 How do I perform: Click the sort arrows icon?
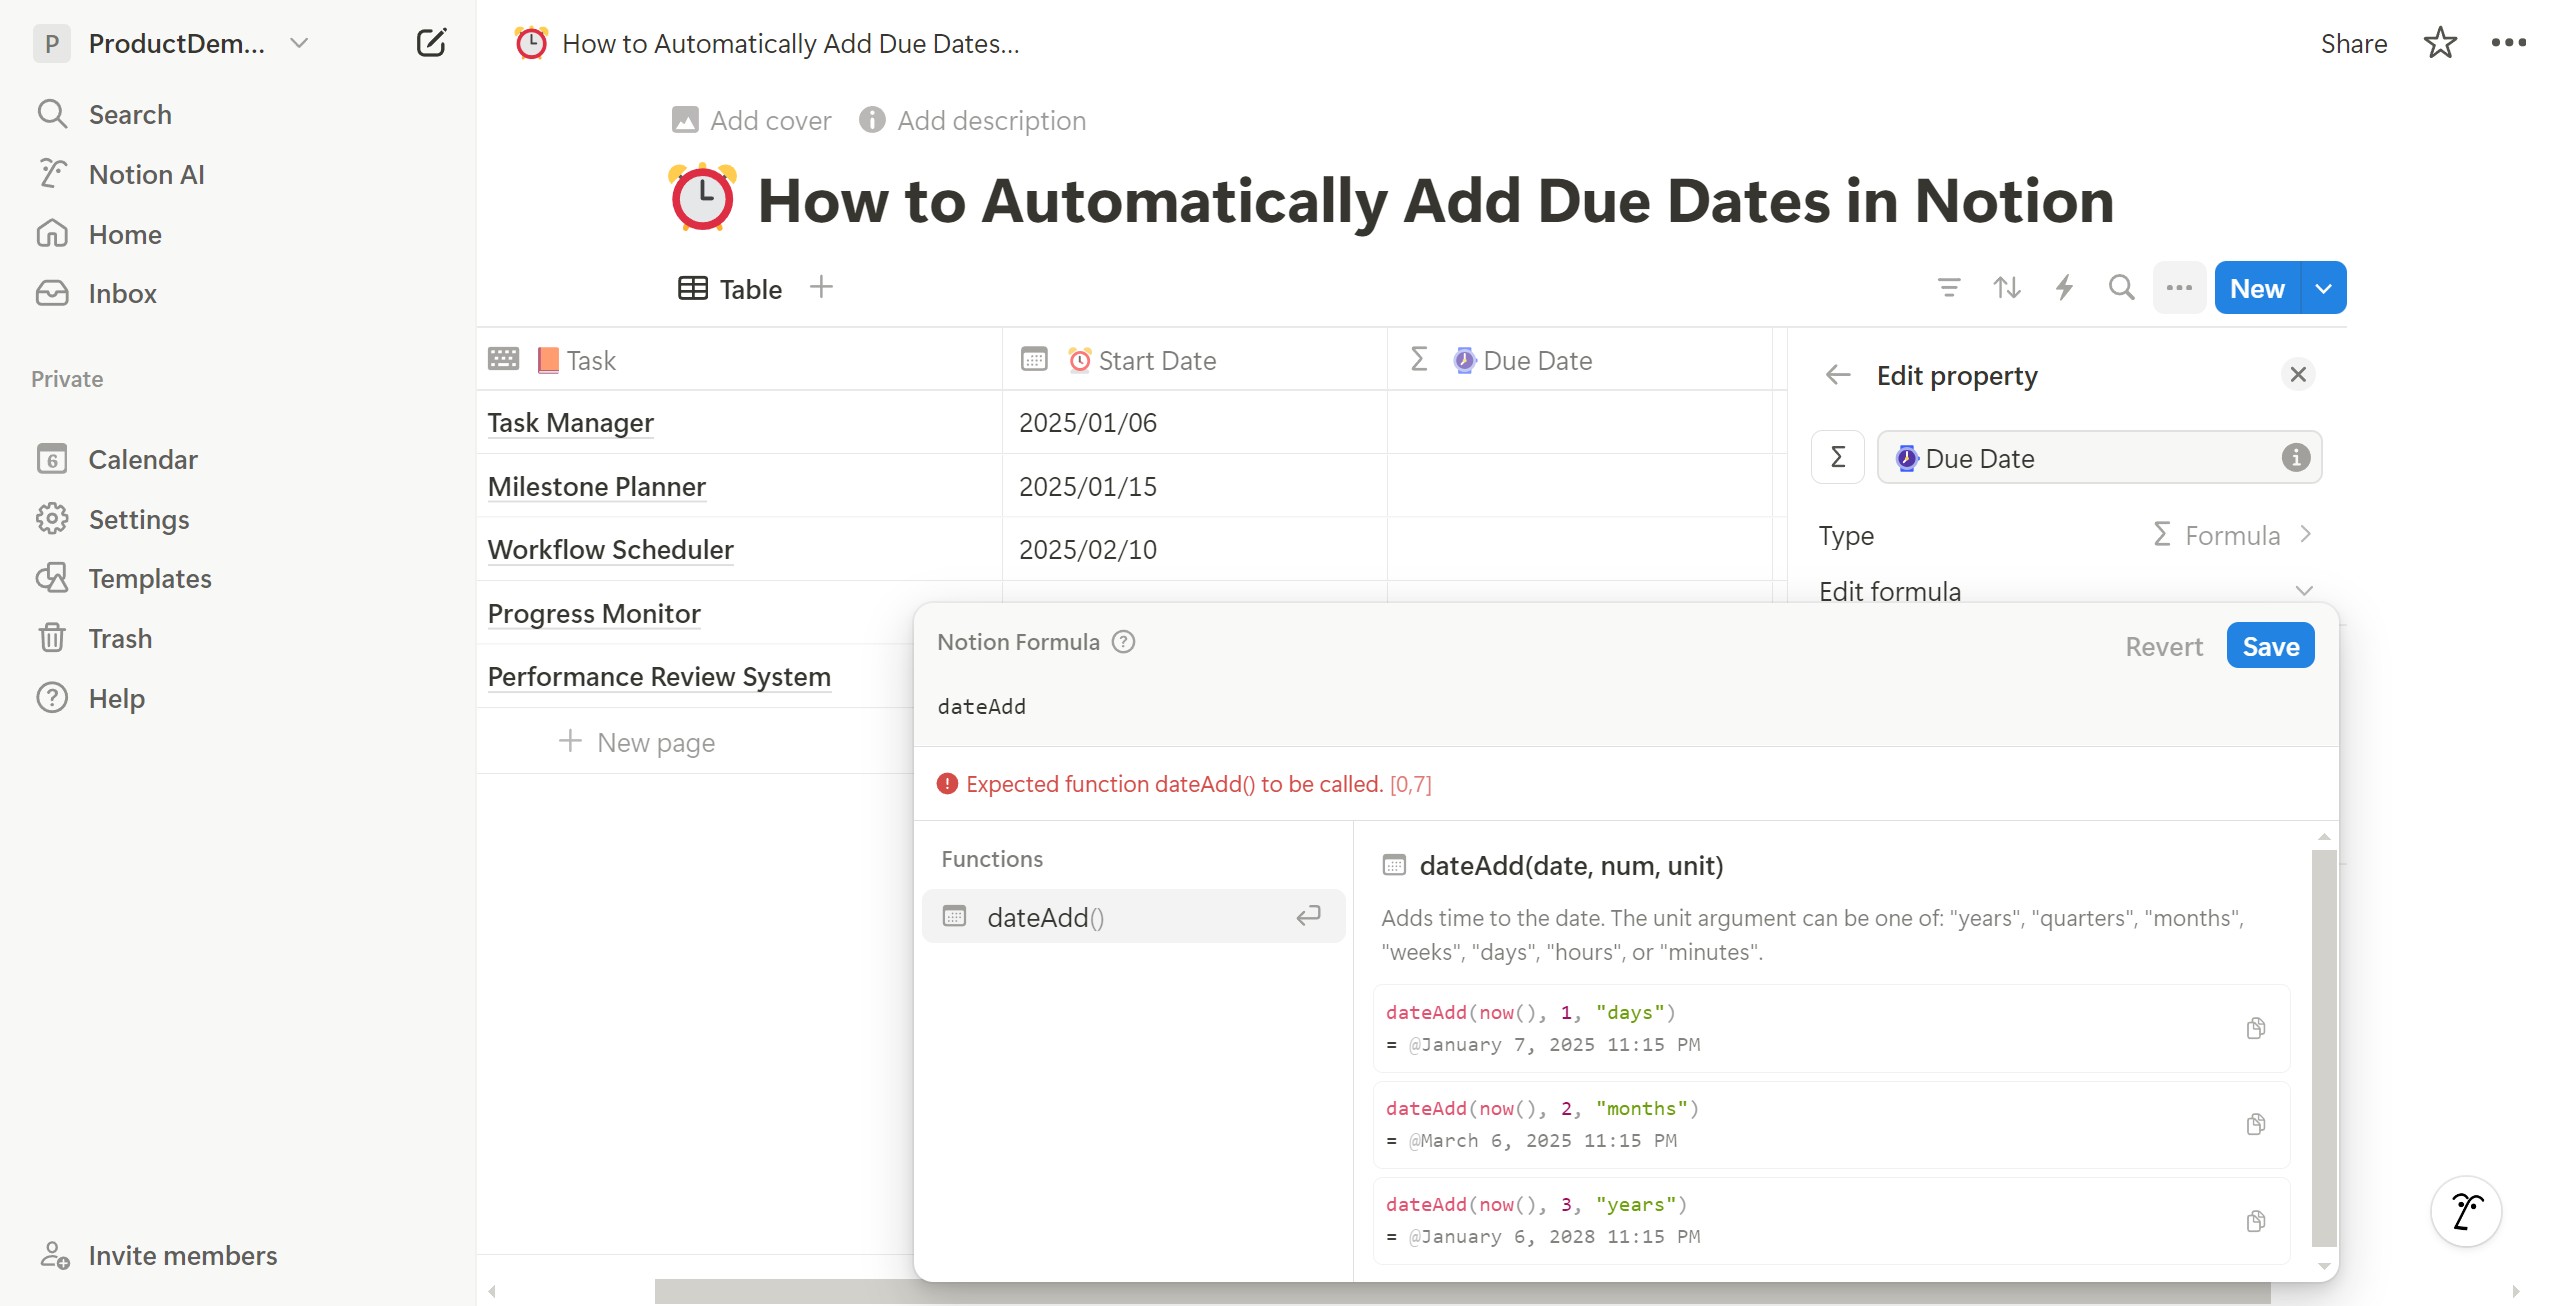tap(2006, 288)
